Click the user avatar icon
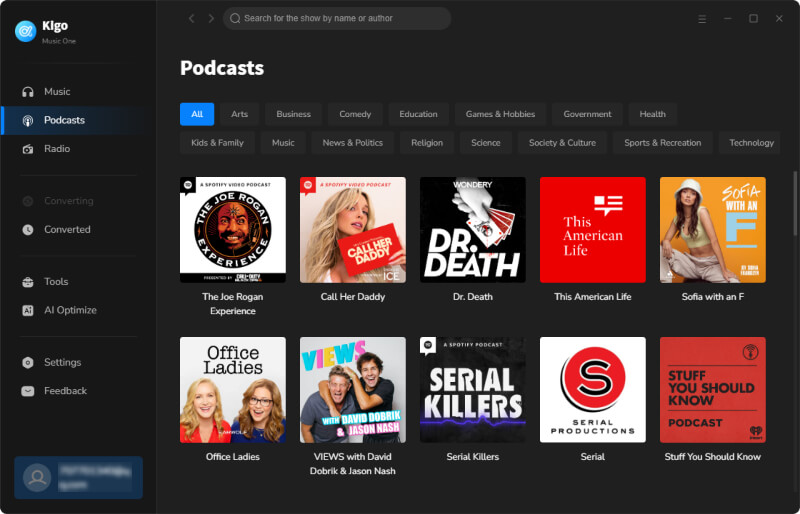800x514 pixels. pos(37,477)
